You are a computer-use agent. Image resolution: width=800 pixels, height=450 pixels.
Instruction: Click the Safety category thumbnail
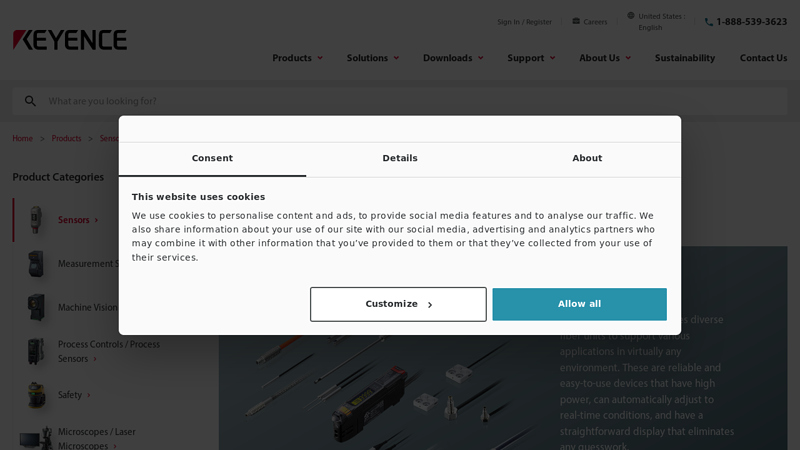tap(36, 395)
